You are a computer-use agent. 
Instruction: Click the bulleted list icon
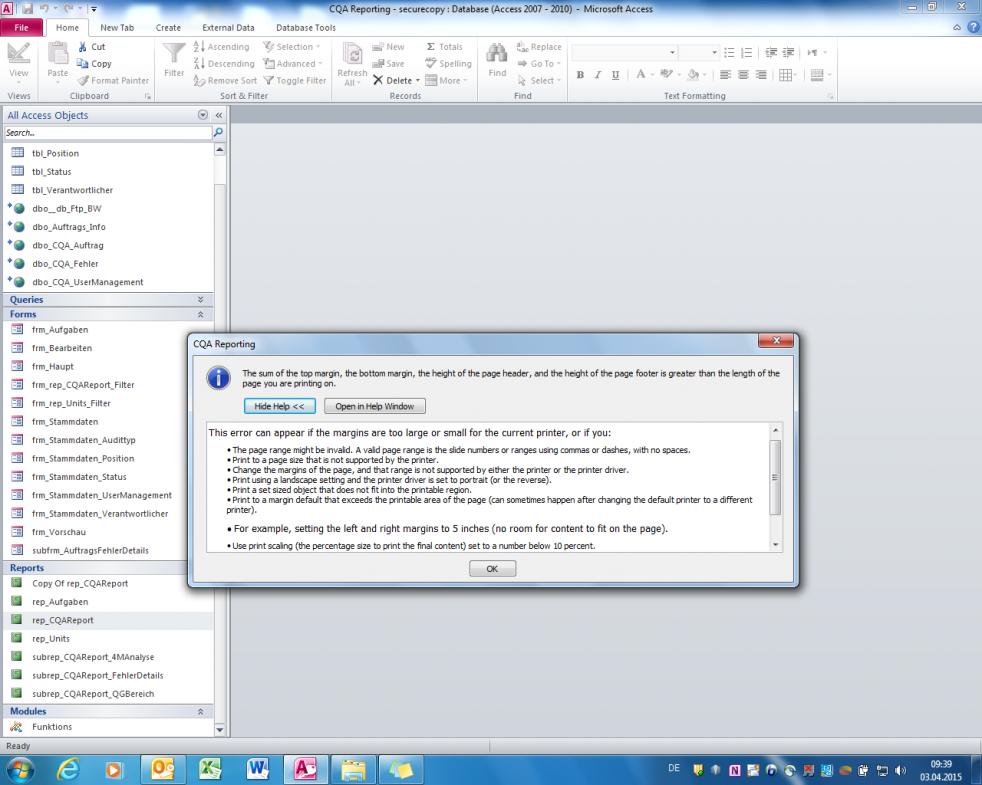coord(729,53)
